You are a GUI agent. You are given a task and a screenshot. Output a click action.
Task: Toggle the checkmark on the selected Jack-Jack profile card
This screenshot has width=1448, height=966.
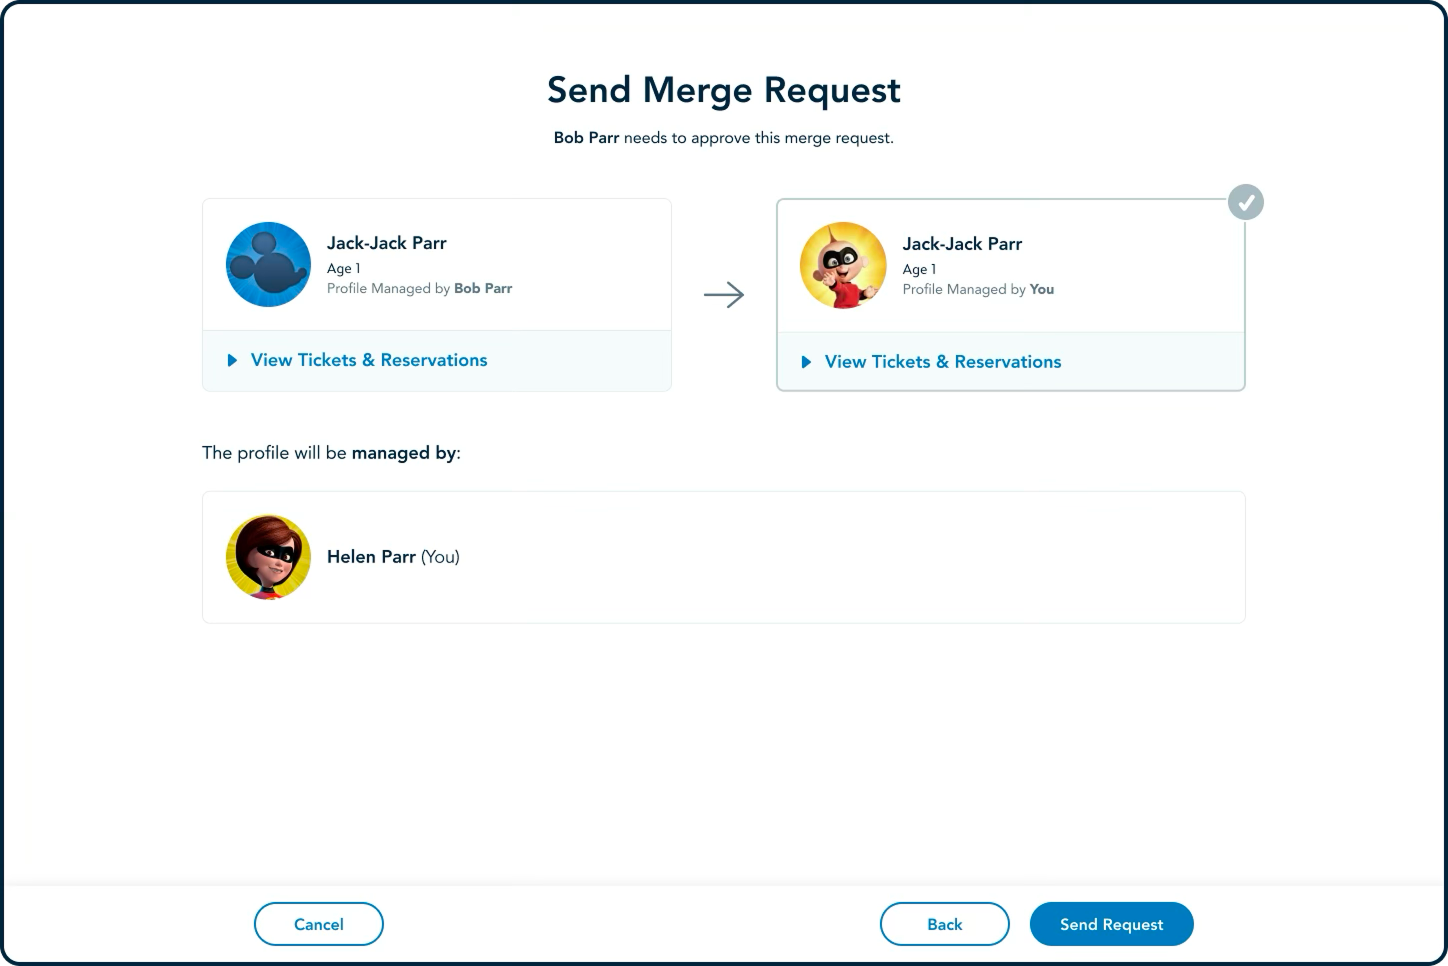pos(1245,202)
